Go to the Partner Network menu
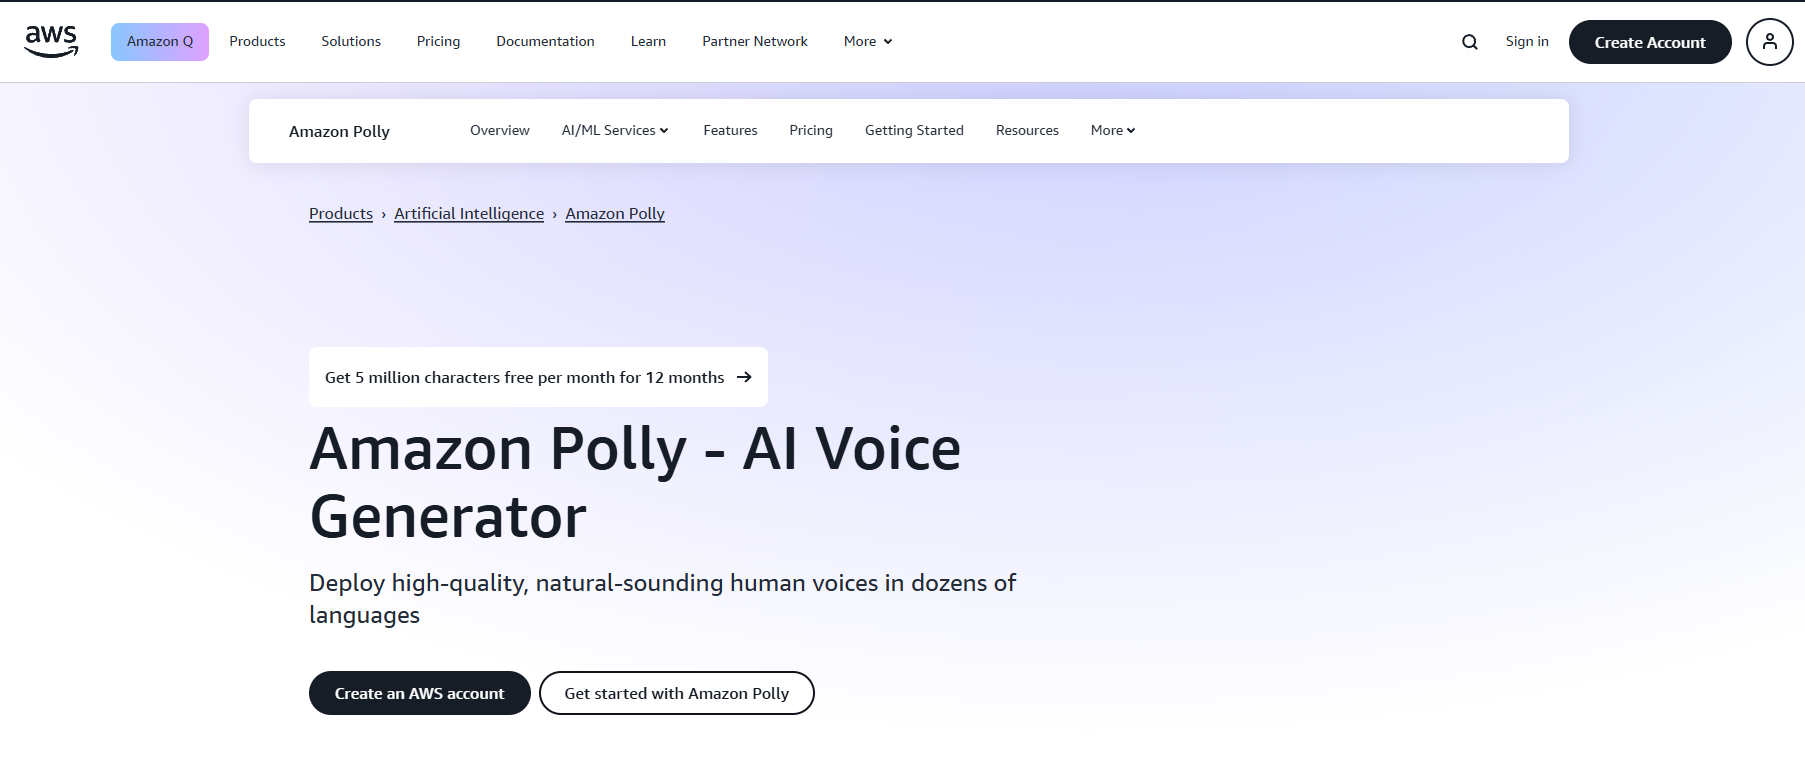This screenshot has height=773, width=1805. click(x=755, y=41)
